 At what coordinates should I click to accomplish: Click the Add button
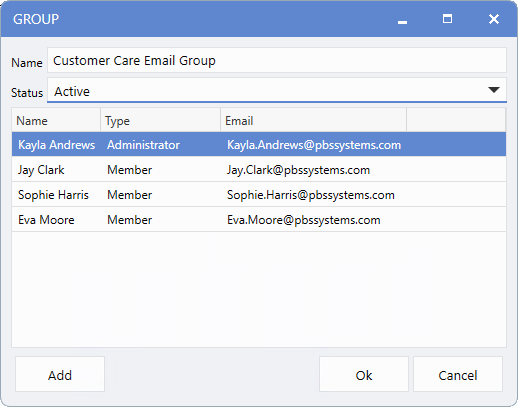coord(60,375)
